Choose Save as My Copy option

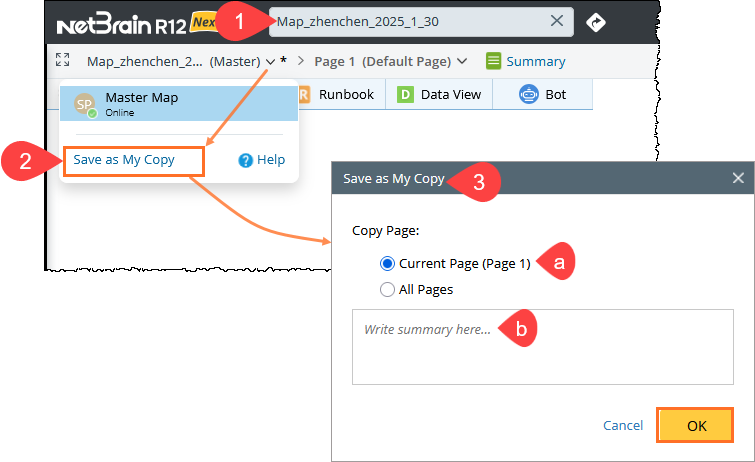coord(124,159)
